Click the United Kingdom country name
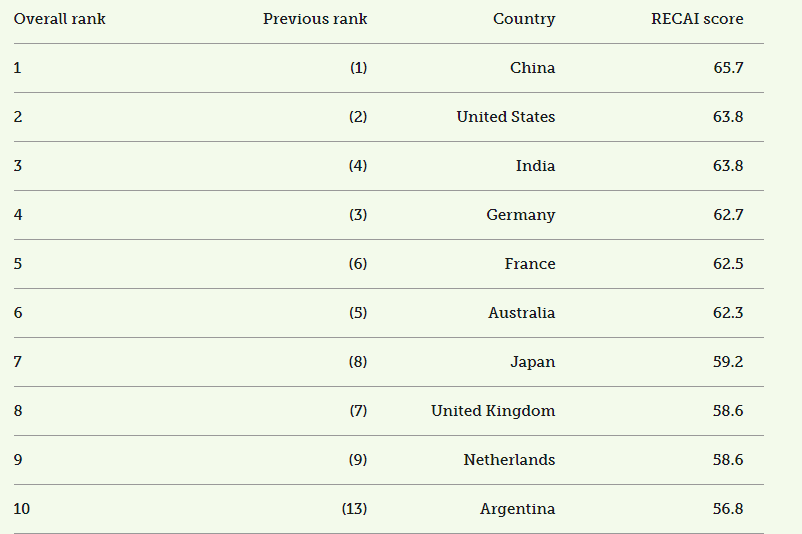Image resolution: width=802 pixels, height=534 pixels. (493, 411)
